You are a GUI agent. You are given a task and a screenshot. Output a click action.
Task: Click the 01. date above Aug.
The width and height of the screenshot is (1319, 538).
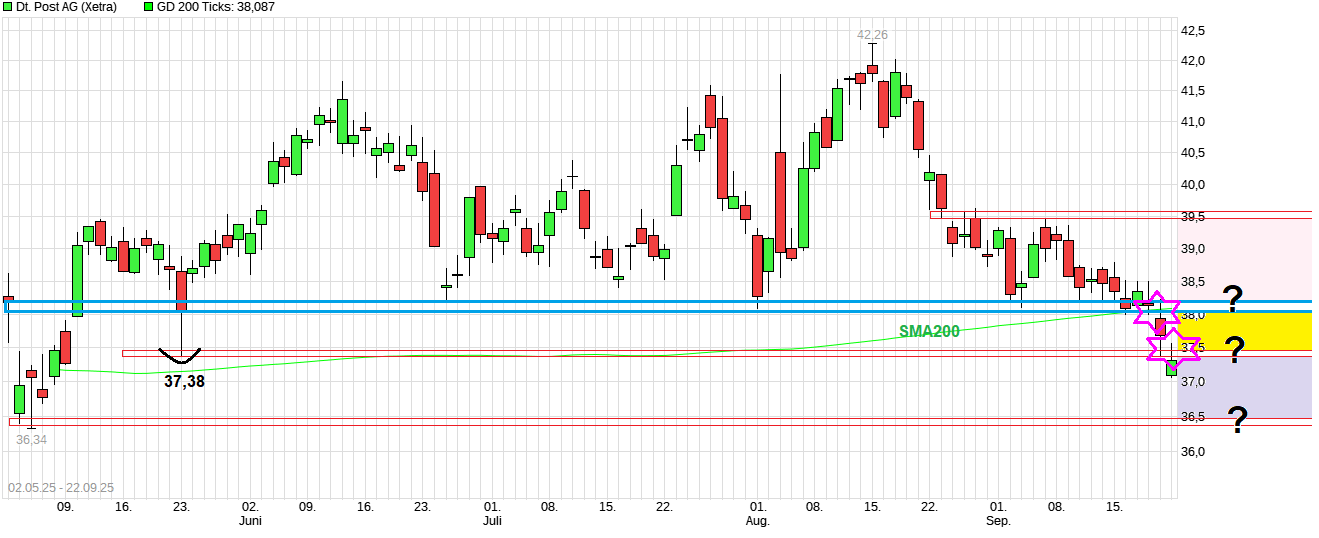click(x=758, y=507)
